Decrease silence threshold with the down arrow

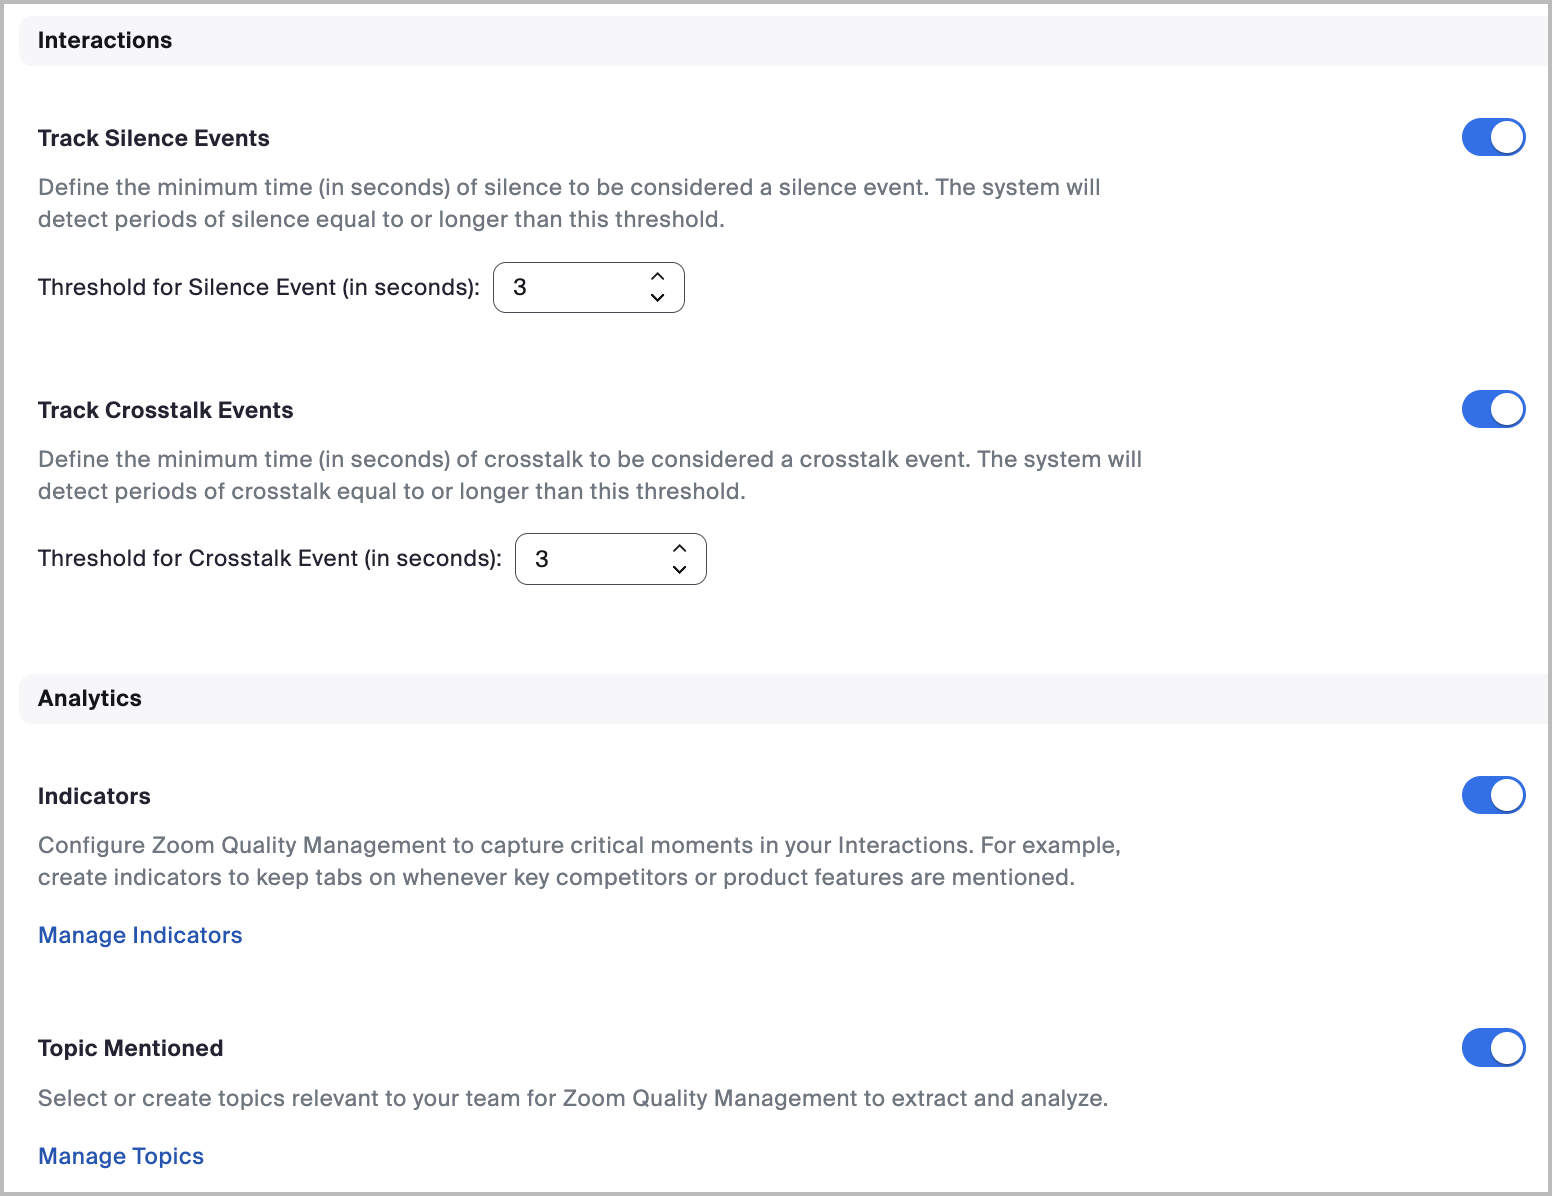[x=657, y=298]
